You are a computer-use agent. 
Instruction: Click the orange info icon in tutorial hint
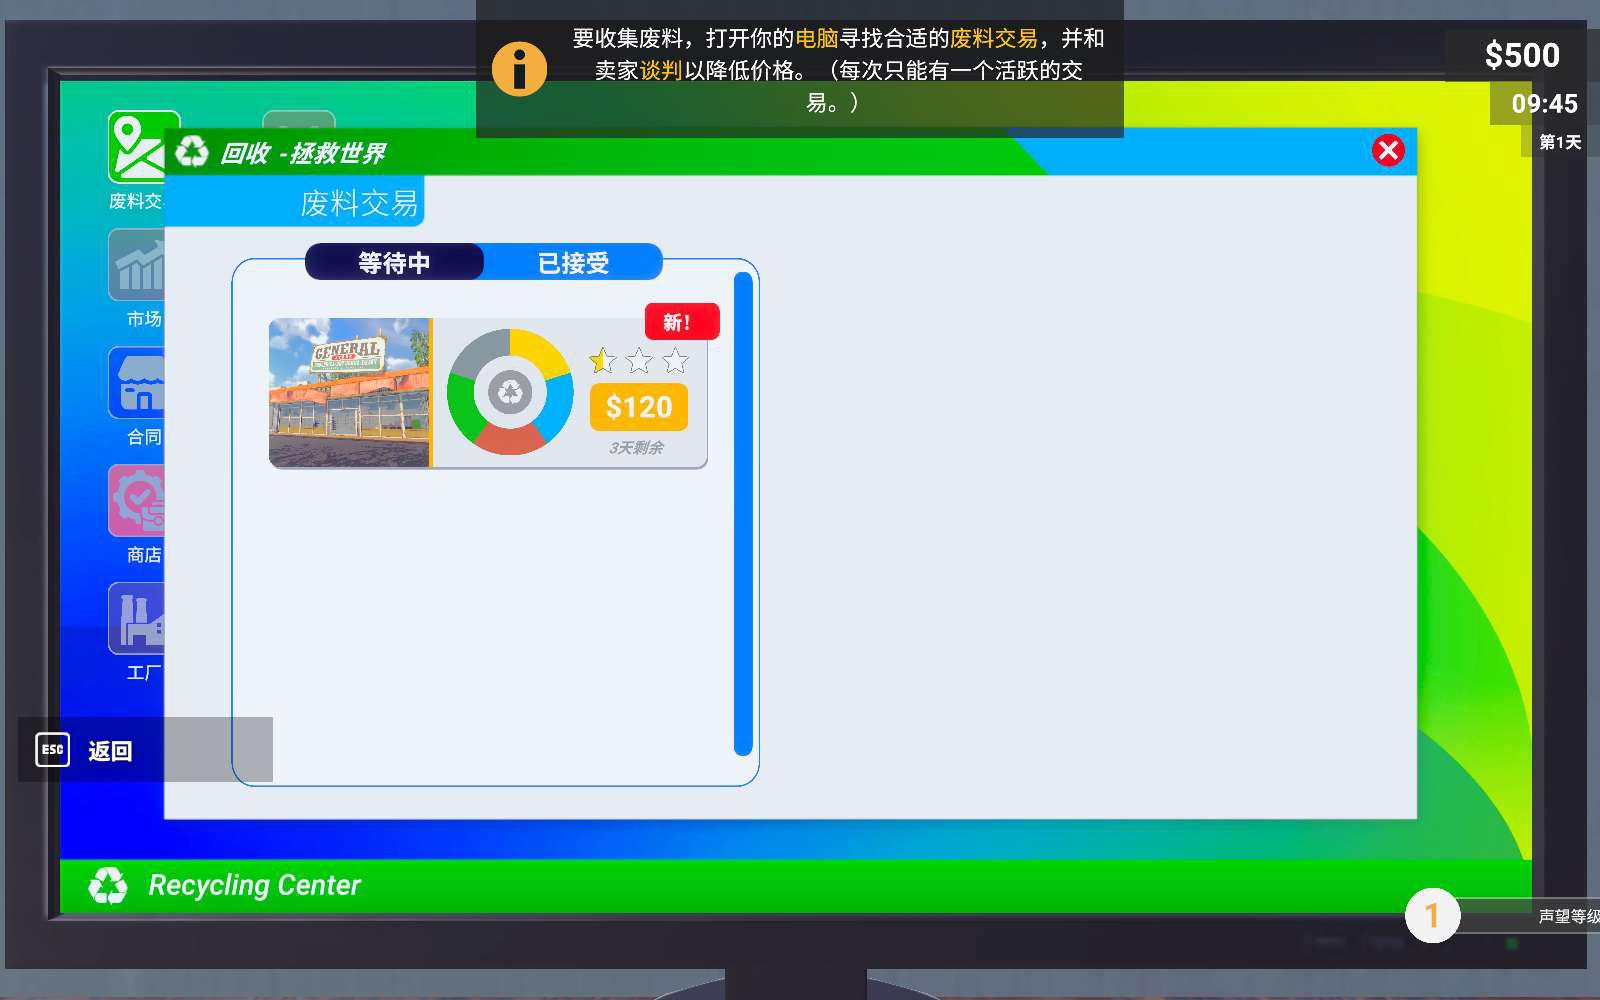pyautogui.click(x=519, y=69)
